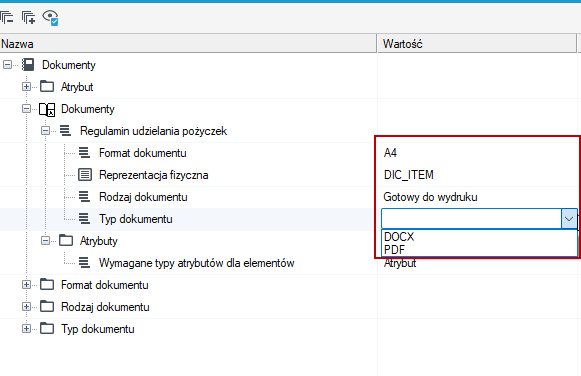Click the Rodzaj dokumentu attribute row icon
The width and height of the screenshot is (581, 376).
point(84,197)
